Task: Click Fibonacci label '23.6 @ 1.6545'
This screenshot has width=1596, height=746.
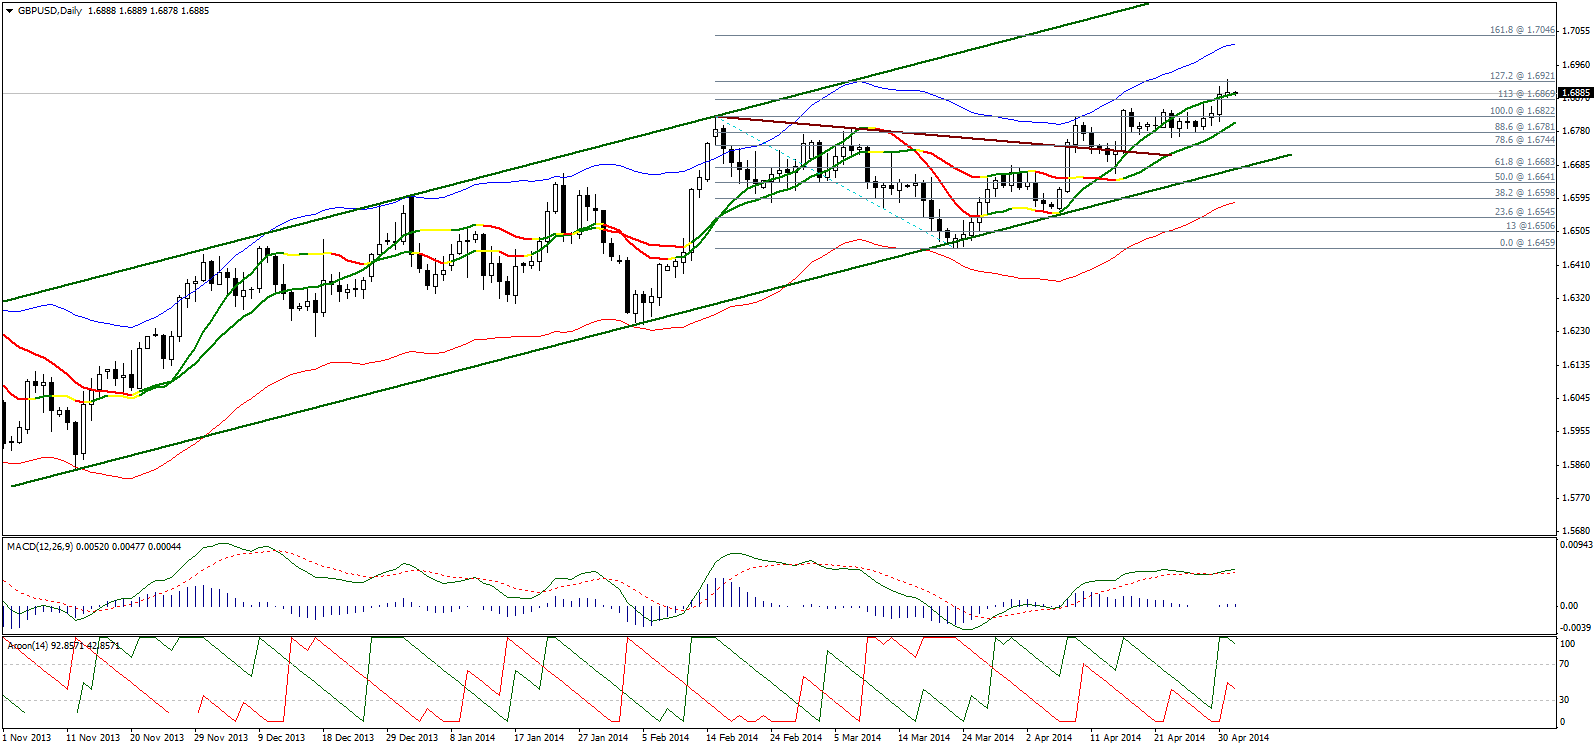Action: pyautogui.click(x=1525, y=212)
